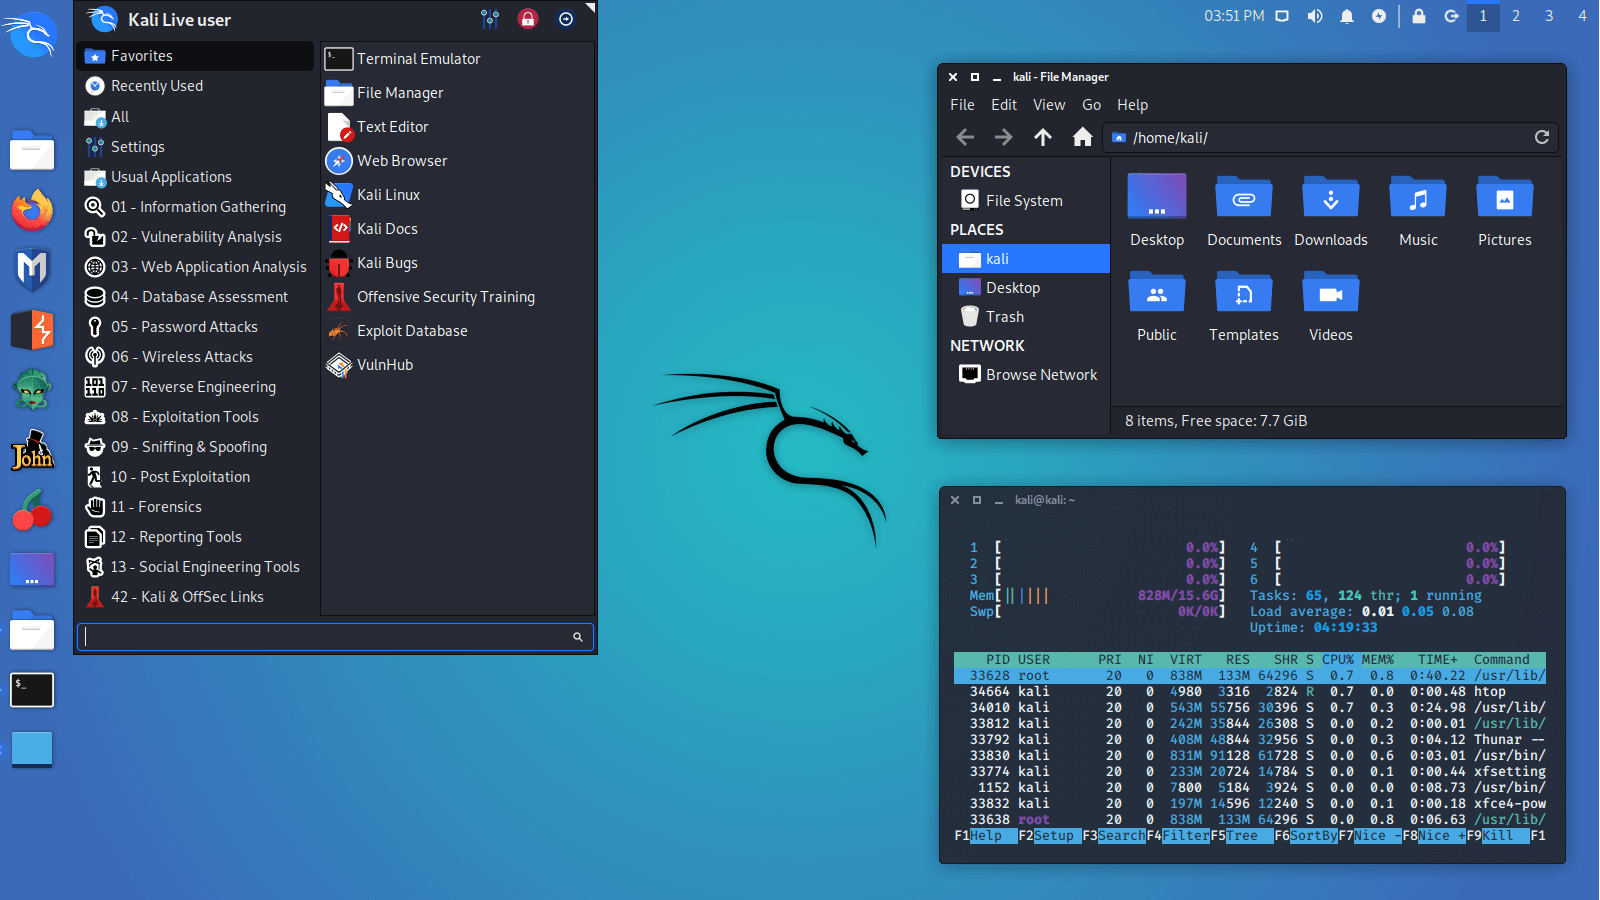
Task: Launch John the Ripper from the dock
Action: tap(31, 451)
